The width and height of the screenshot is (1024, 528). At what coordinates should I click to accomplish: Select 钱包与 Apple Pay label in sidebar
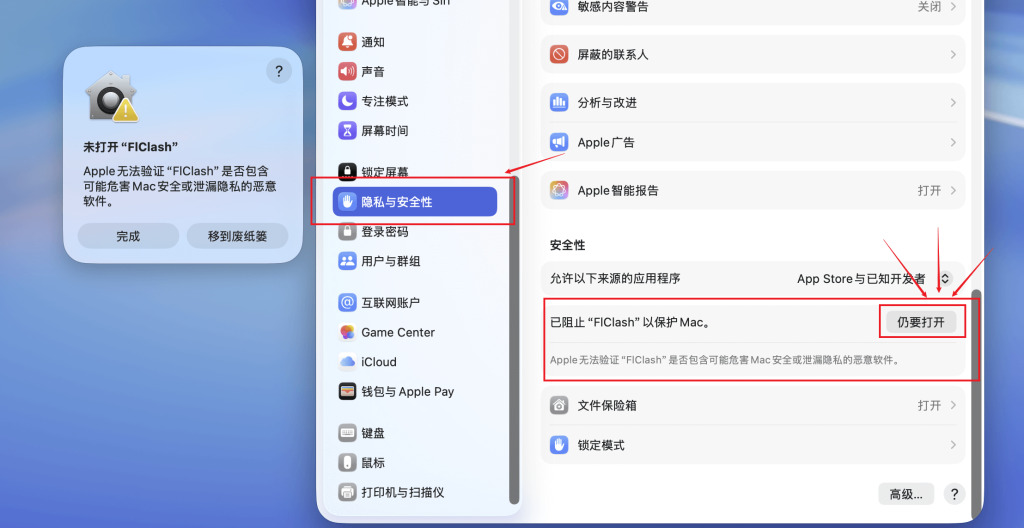[408, 391]
